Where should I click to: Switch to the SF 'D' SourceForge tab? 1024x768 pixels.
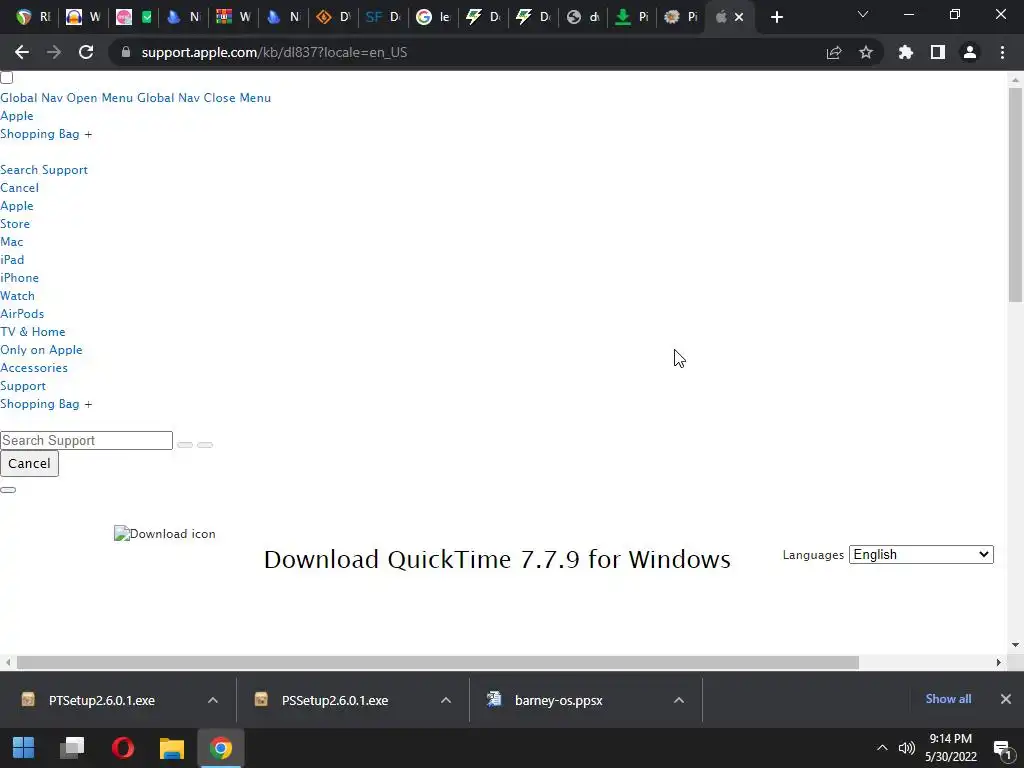(384, 18)
